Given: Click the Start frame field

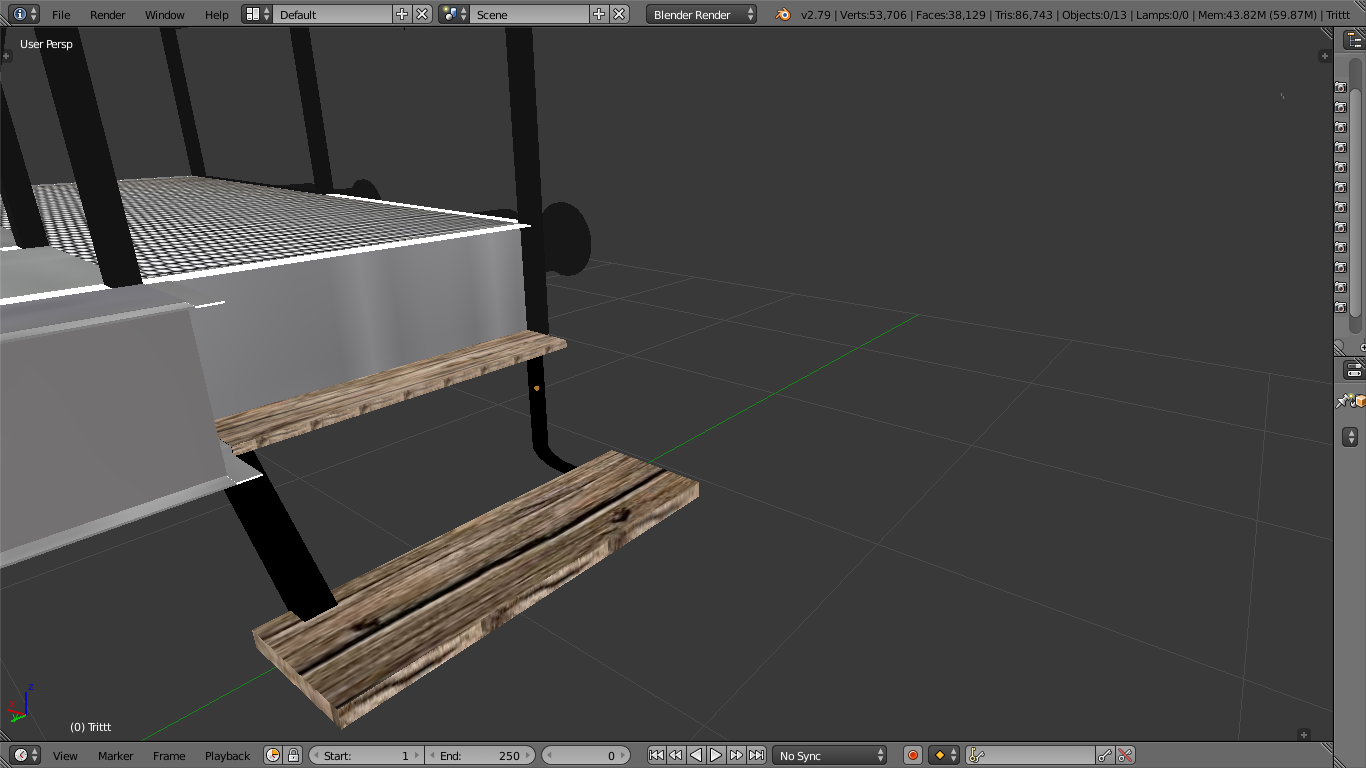Looking at the screenshot, I should coord(367,755).
